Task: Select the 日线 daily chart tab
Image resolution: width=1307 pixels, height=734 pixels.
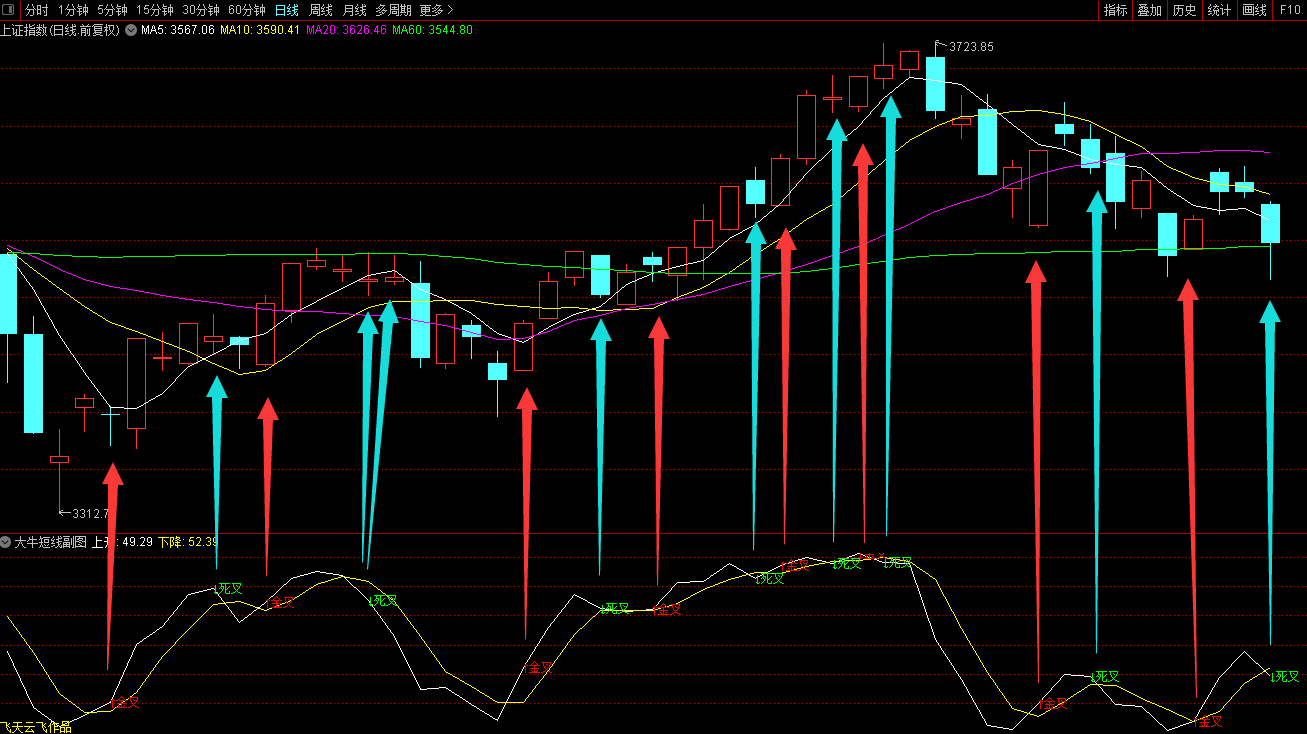Action: pyautogui.click(x=287, y=10)
